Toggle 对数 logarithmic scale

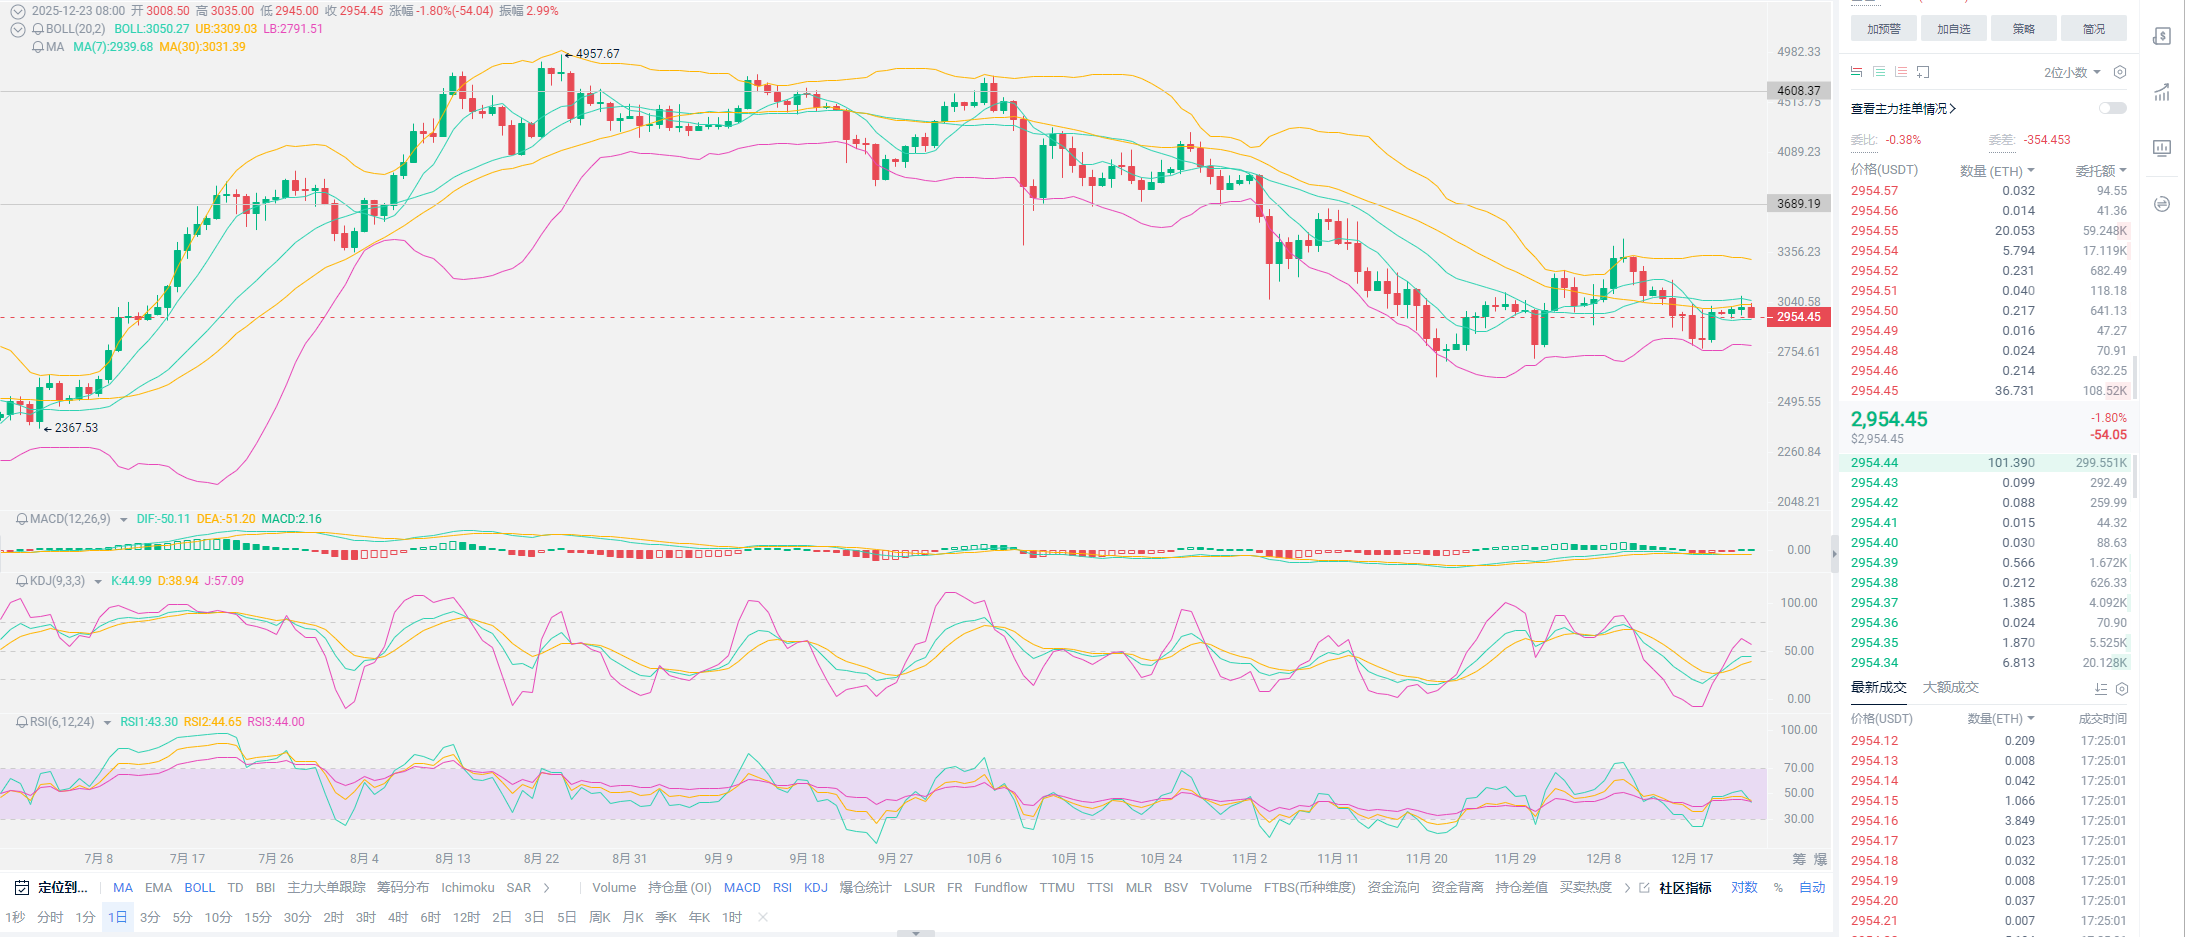pyautogui.click(x=1744, y=887)
